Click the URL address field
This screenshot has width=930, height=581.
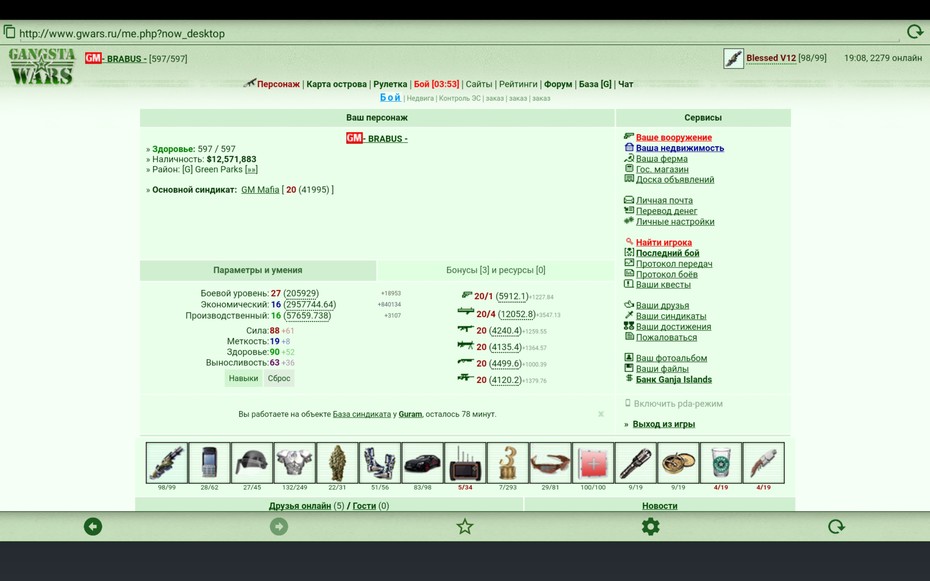[457, 33]
